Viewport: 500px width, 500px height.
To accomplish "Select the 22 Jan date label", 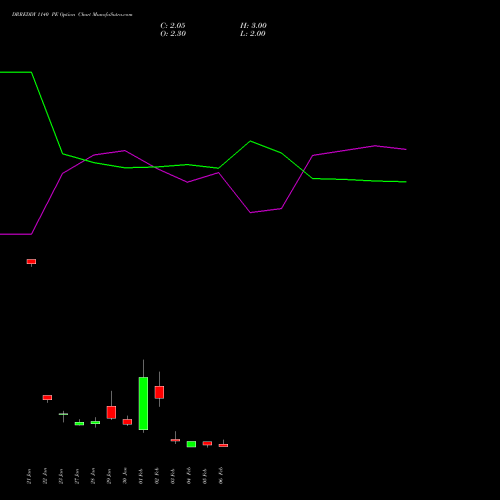I will click(x=45, y=476).
